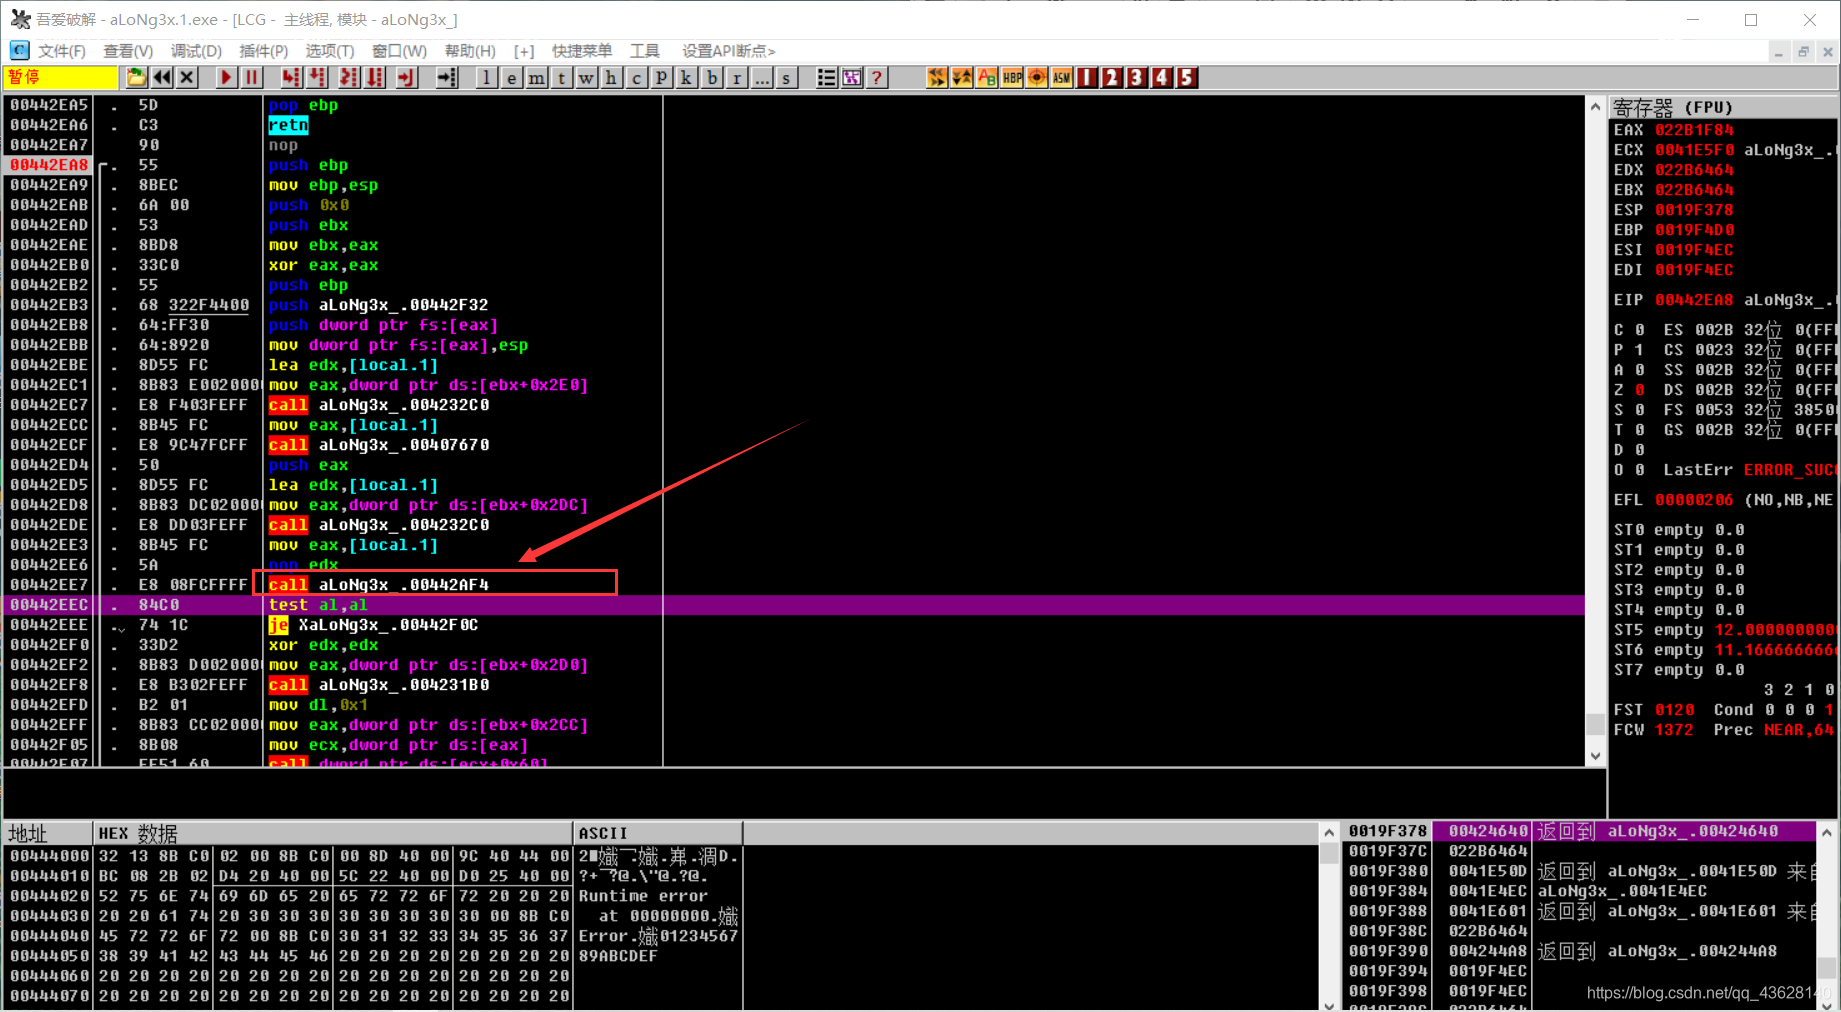Open the Run trace '...' button
Screen dimensions: 1841x1012
coord(762,78)
